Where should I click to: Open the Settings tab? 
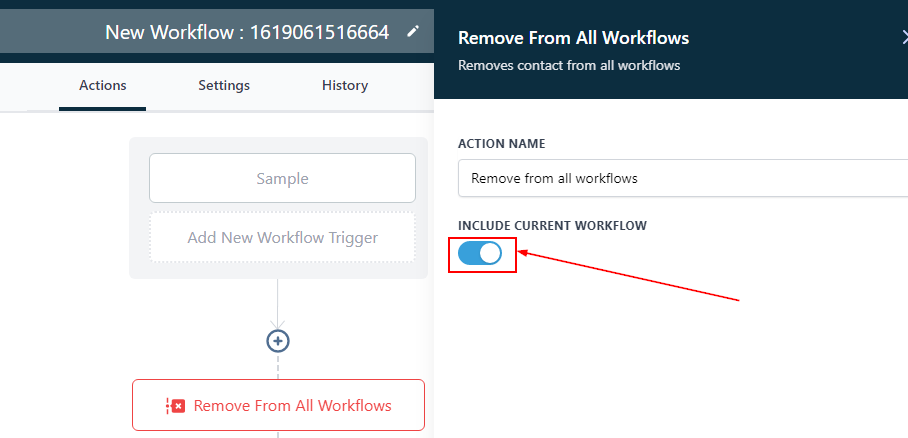click(x=224, y=86)
